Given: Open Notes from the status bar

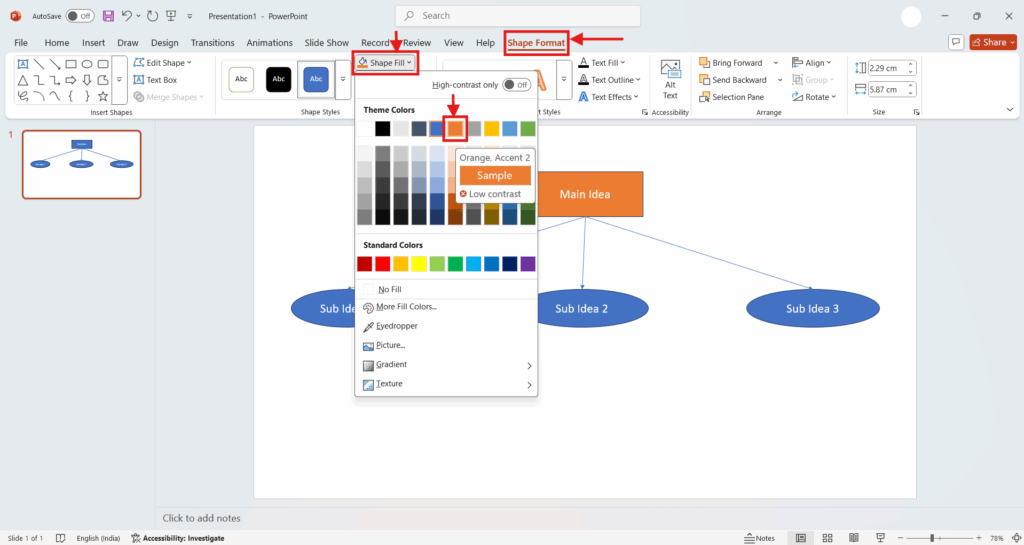Looking at the screenshot, I should click(x=759, y=538).
